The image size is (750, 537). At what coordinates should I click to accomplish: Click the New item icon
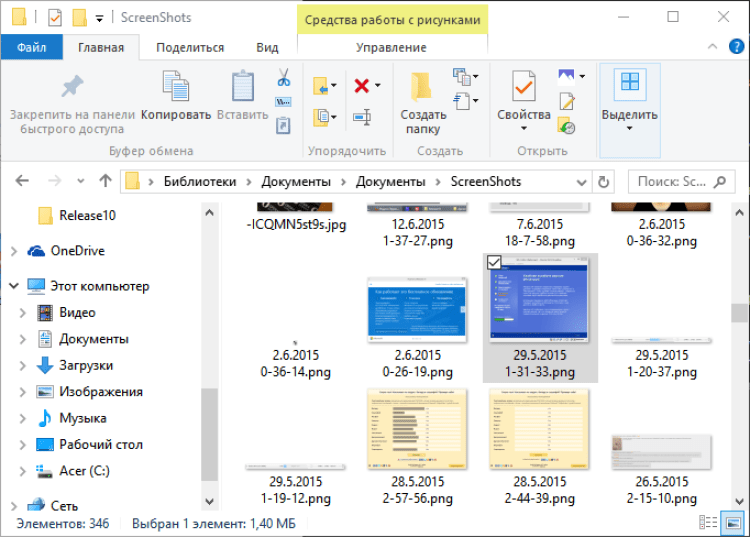462,76
